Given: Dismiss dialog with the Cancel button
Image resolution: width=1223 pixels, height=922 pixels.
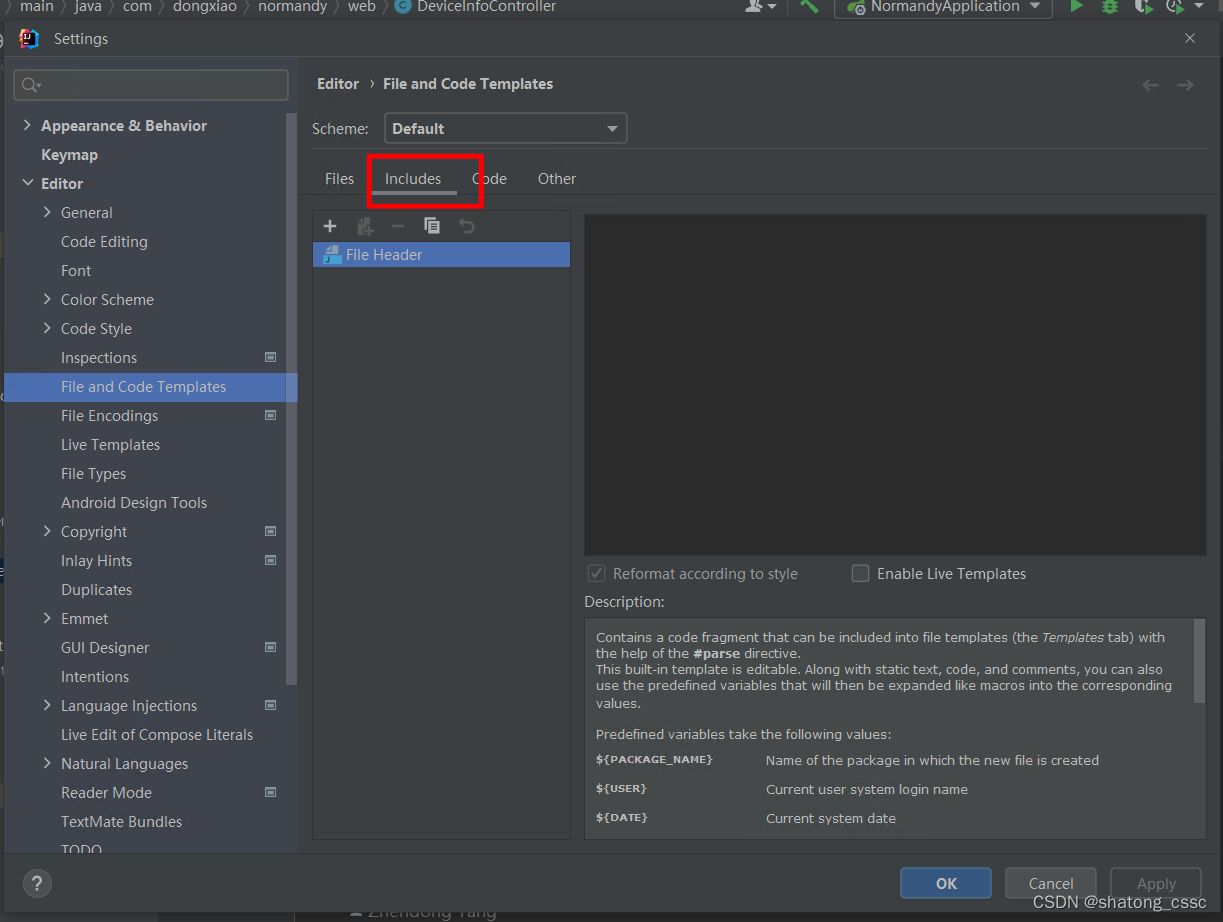Looking at the screenshot, I should (x=1051, y=883).
